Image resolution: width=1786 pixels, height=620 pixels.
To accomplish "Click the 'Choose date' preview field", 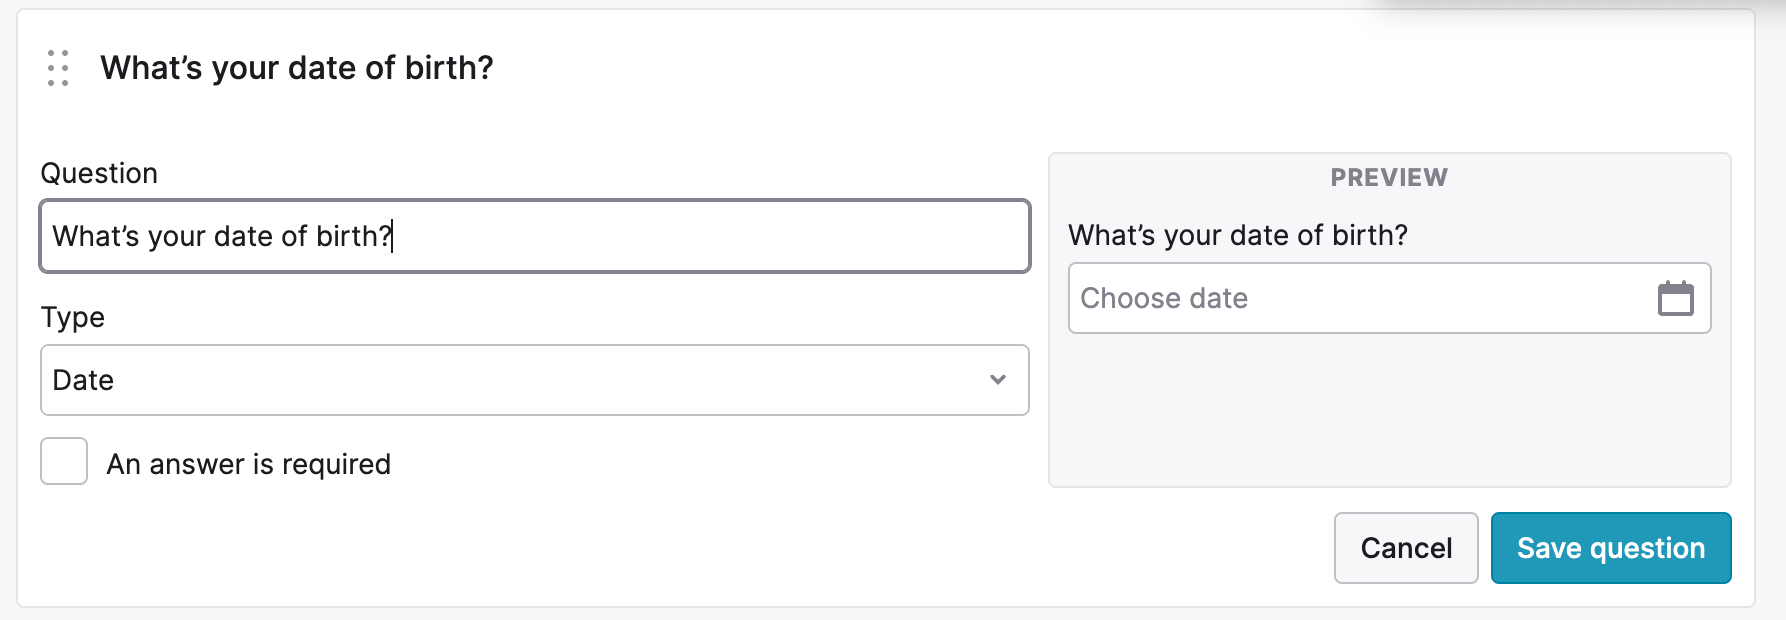I will pyautogui.click(x=1389, y=298).
